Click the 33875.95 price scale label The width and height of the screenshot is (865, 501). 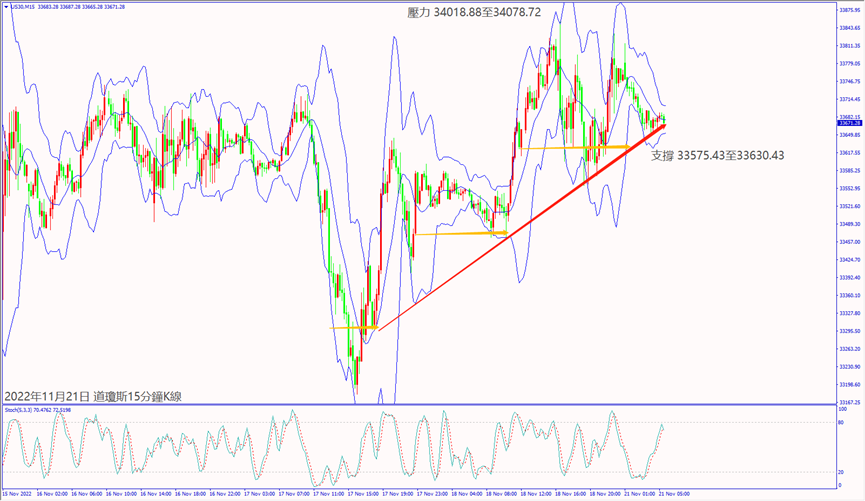(851, 11)
